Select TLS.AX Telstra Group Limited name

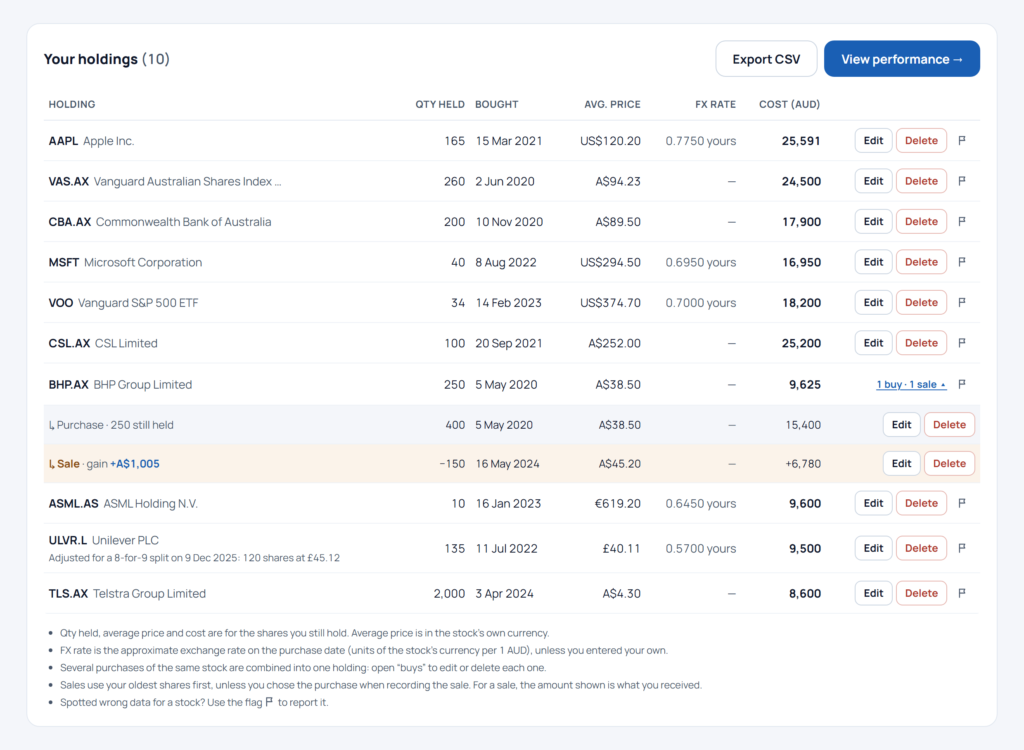point(127,594)
